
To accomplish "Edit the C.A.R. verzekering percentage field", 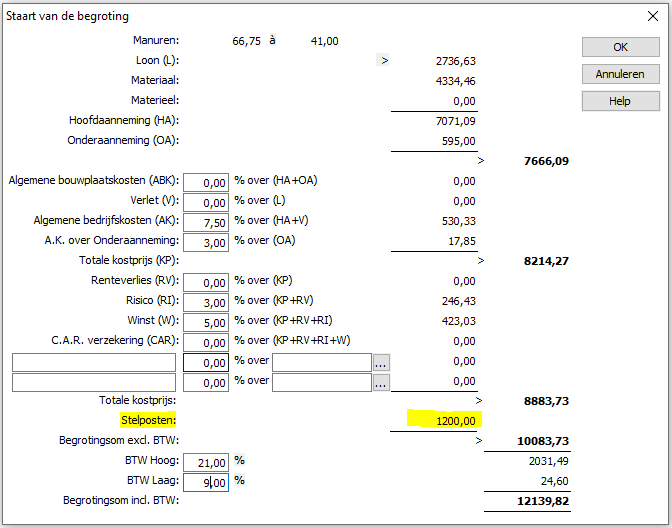I will tap(206, 342).
